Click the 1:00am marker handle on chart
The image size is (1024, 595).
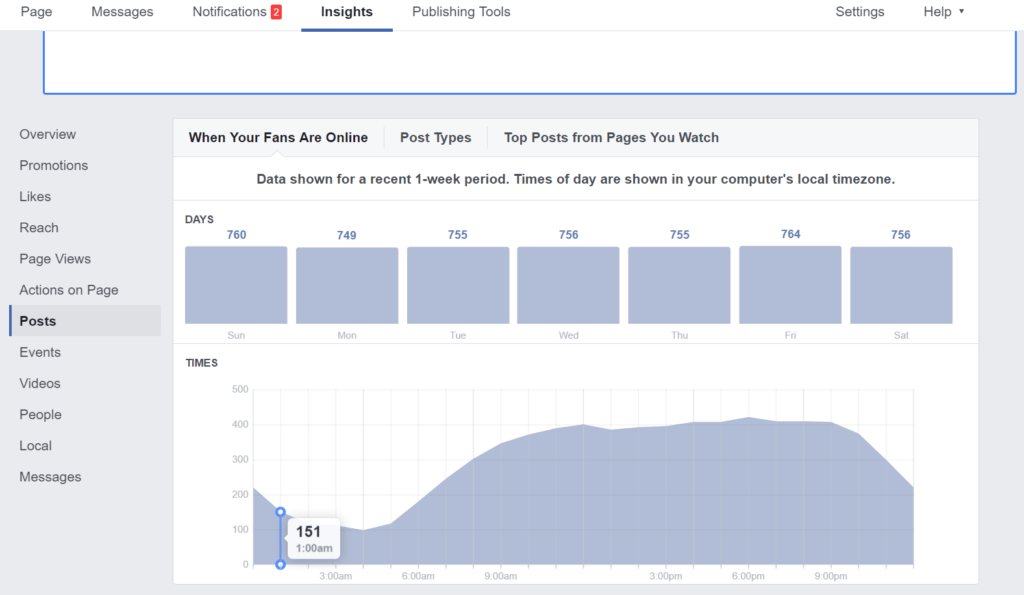point(280,512)
